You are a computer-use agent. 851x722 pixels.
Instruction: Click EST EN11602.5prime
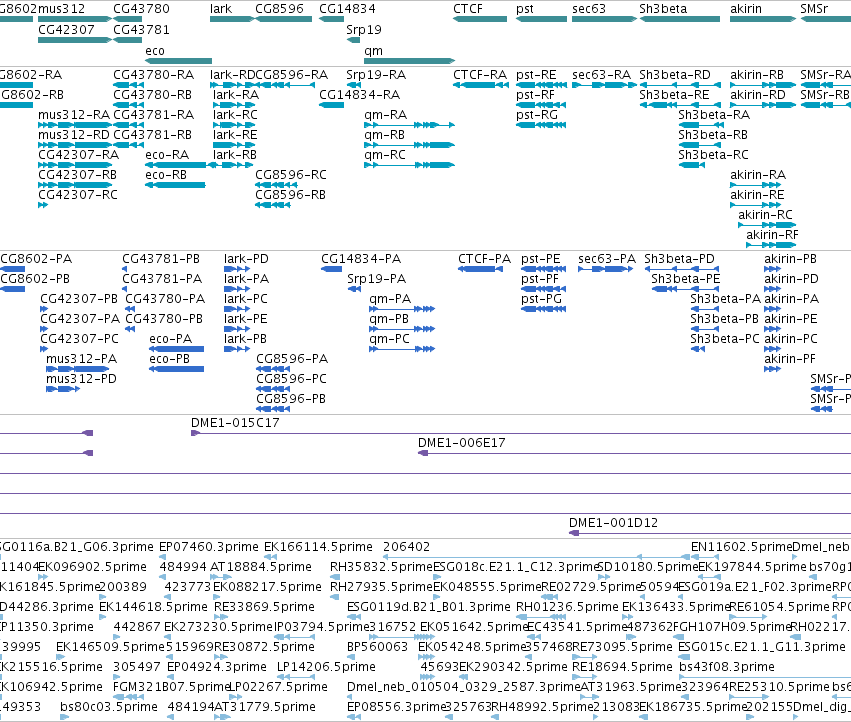[x=741, y=546]
